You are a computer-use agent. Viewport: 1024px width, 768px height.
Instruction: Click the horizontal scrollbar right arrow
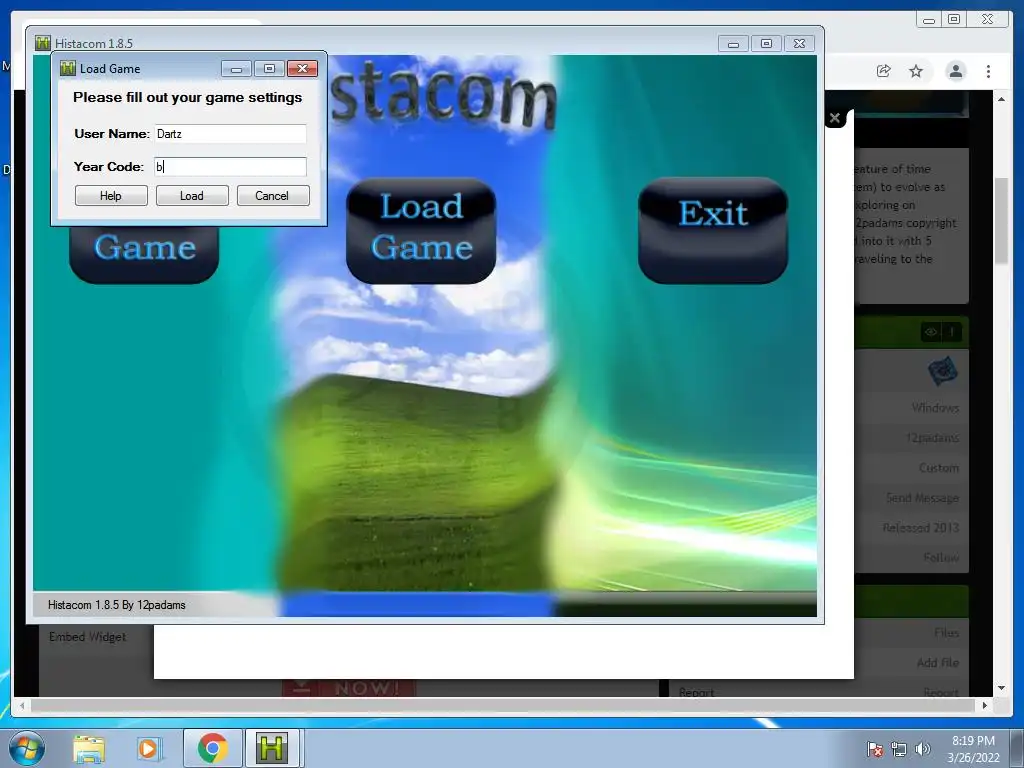(985, 705)
